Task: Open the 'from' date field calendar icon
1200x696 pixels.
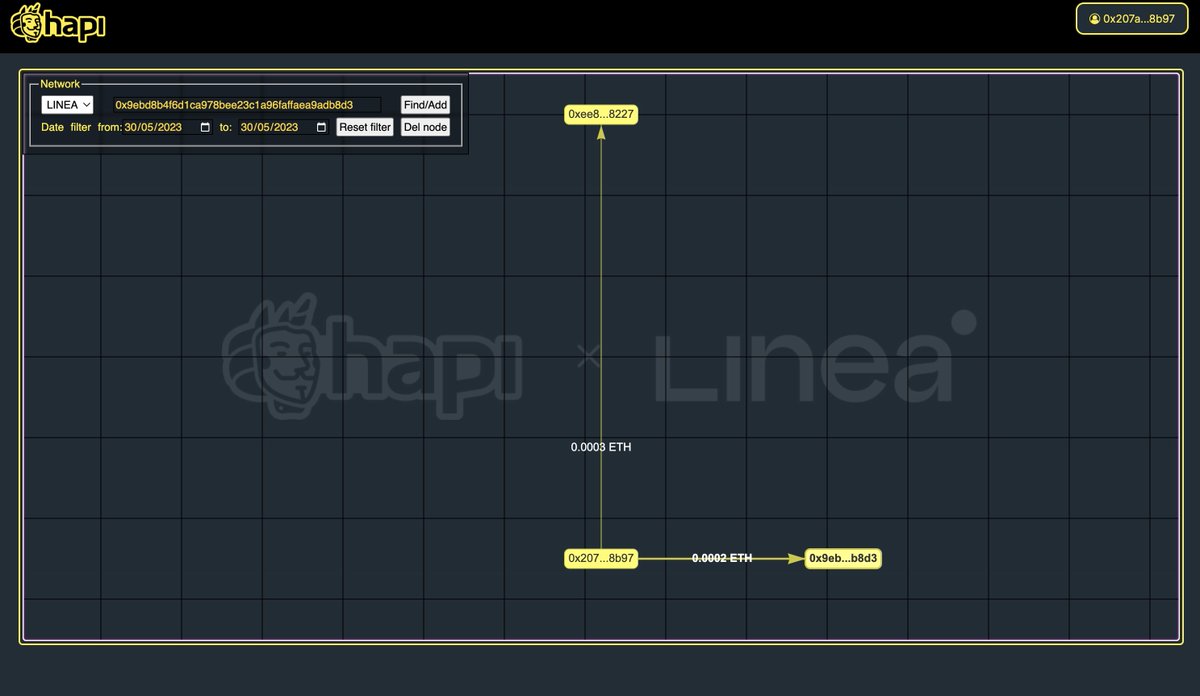Action: [x=206, y=127]
